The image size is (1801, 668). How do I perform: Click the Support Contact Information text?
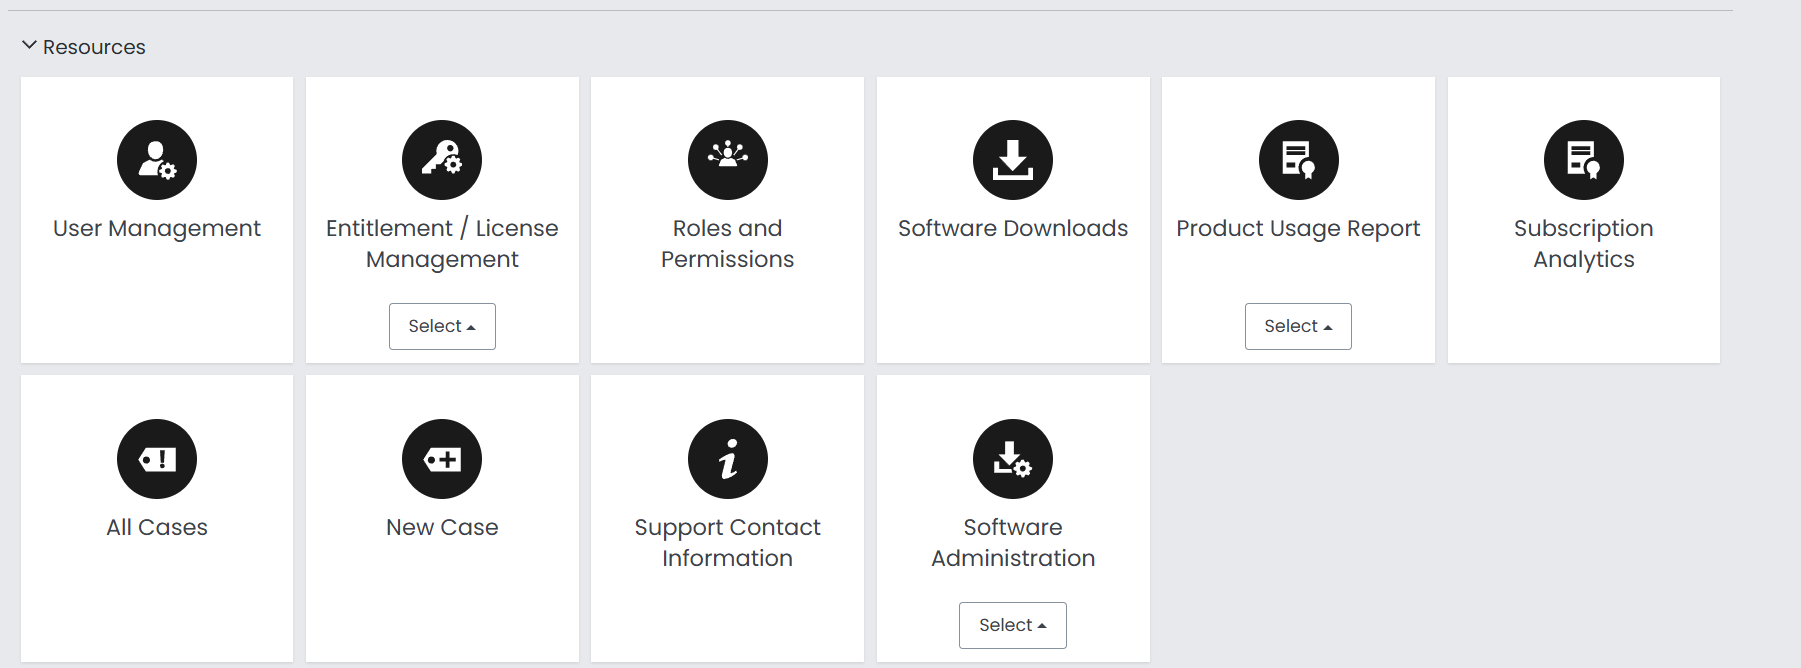(727, 543)
